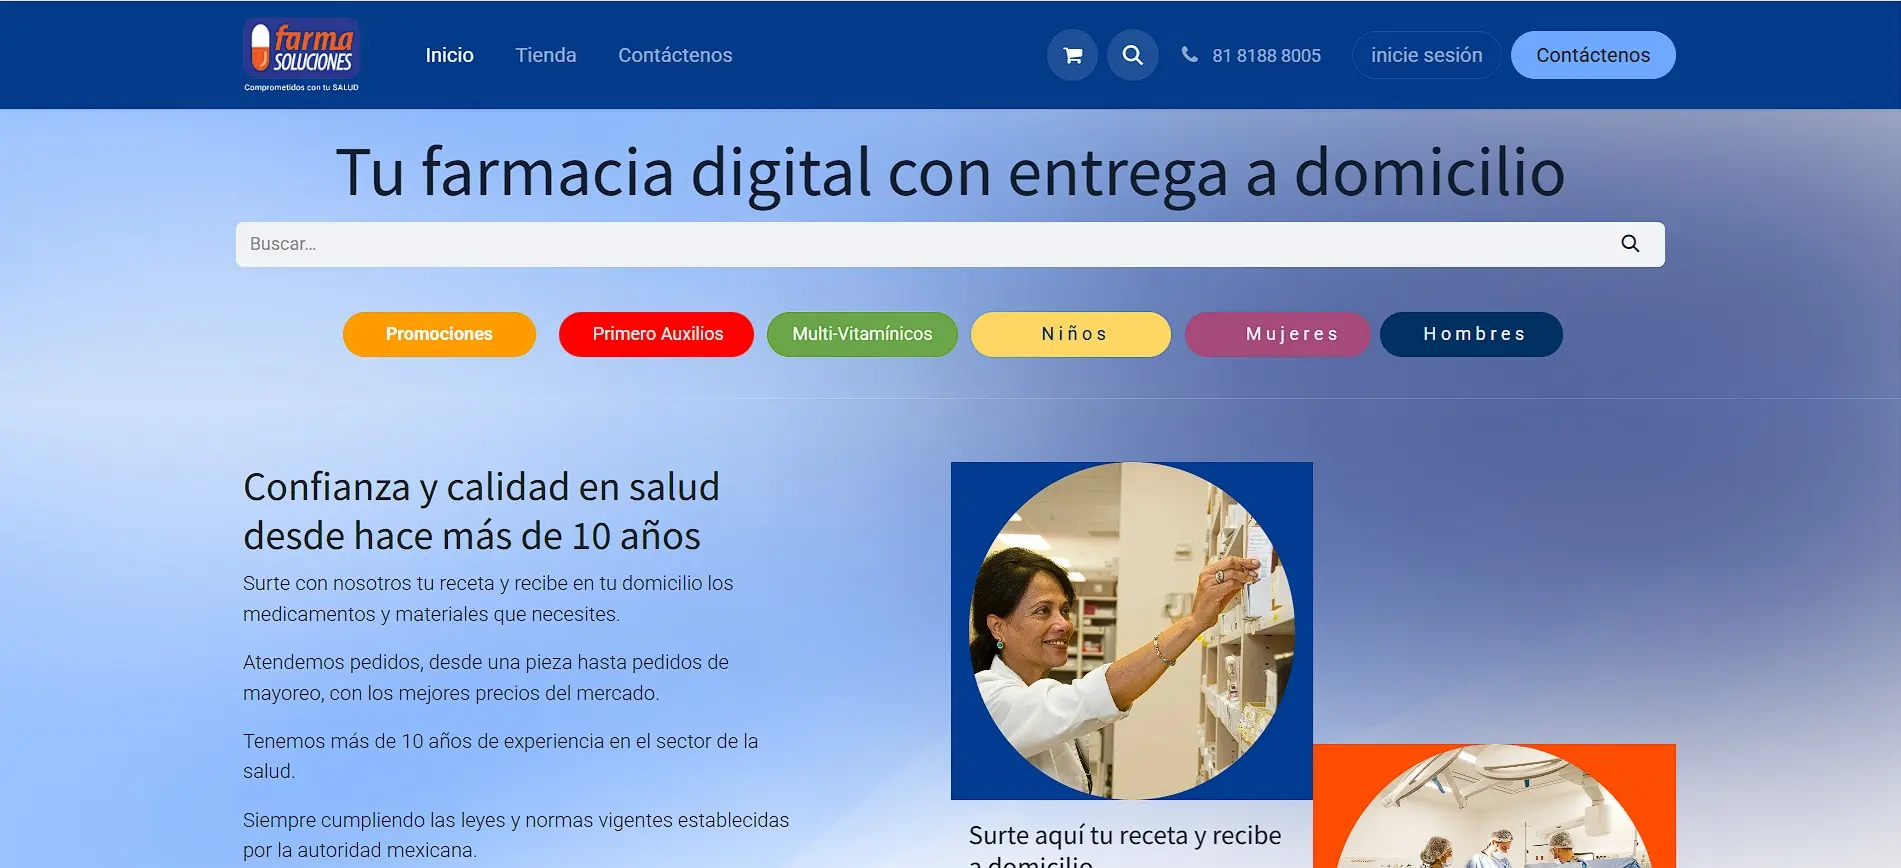The image size is (1901, 868).
Task: Go to the Inicio menu item
Action: [449, 55]
